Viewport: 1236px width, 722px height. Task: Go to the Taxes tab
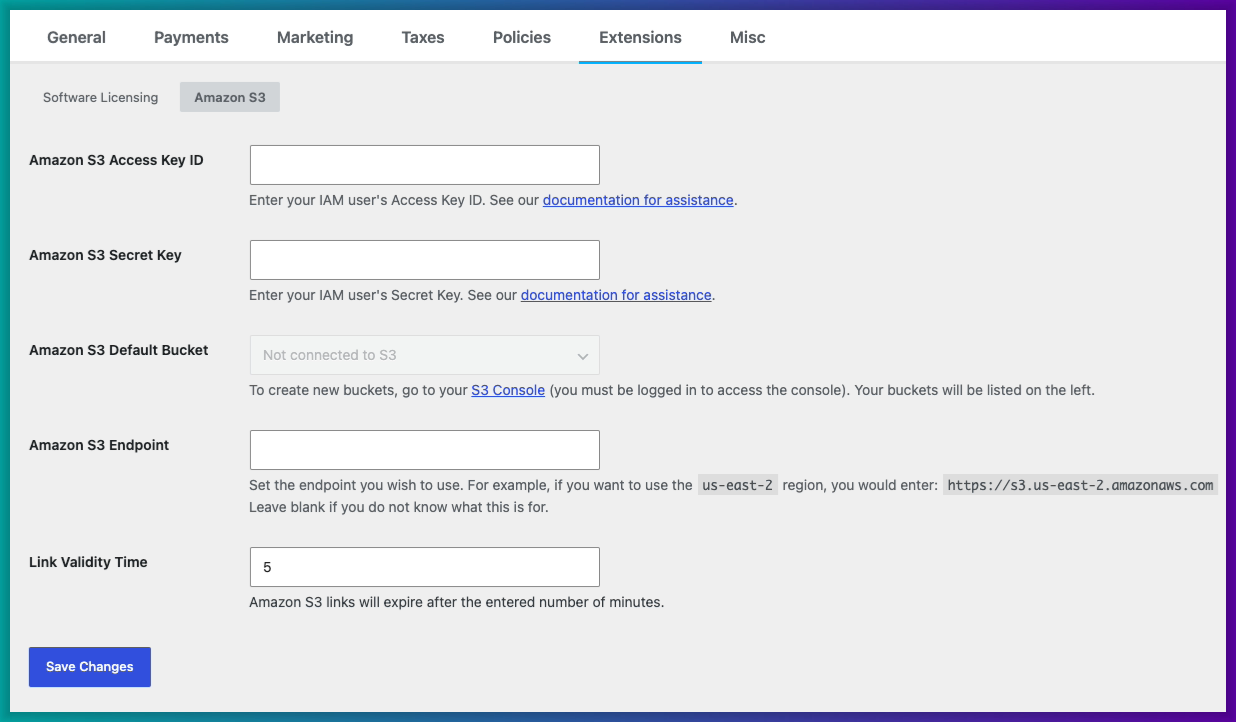423,37
